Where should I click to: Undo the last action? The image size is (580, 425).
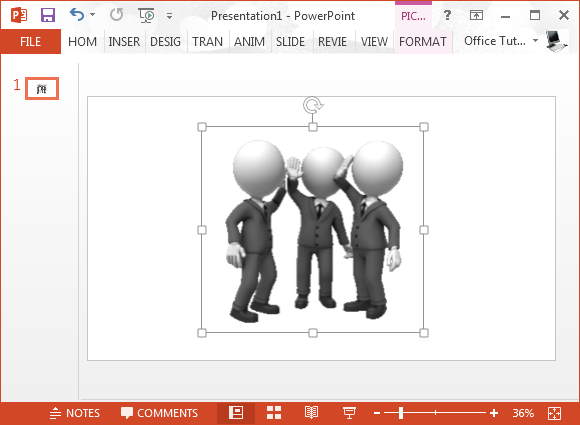pos(77,15)
